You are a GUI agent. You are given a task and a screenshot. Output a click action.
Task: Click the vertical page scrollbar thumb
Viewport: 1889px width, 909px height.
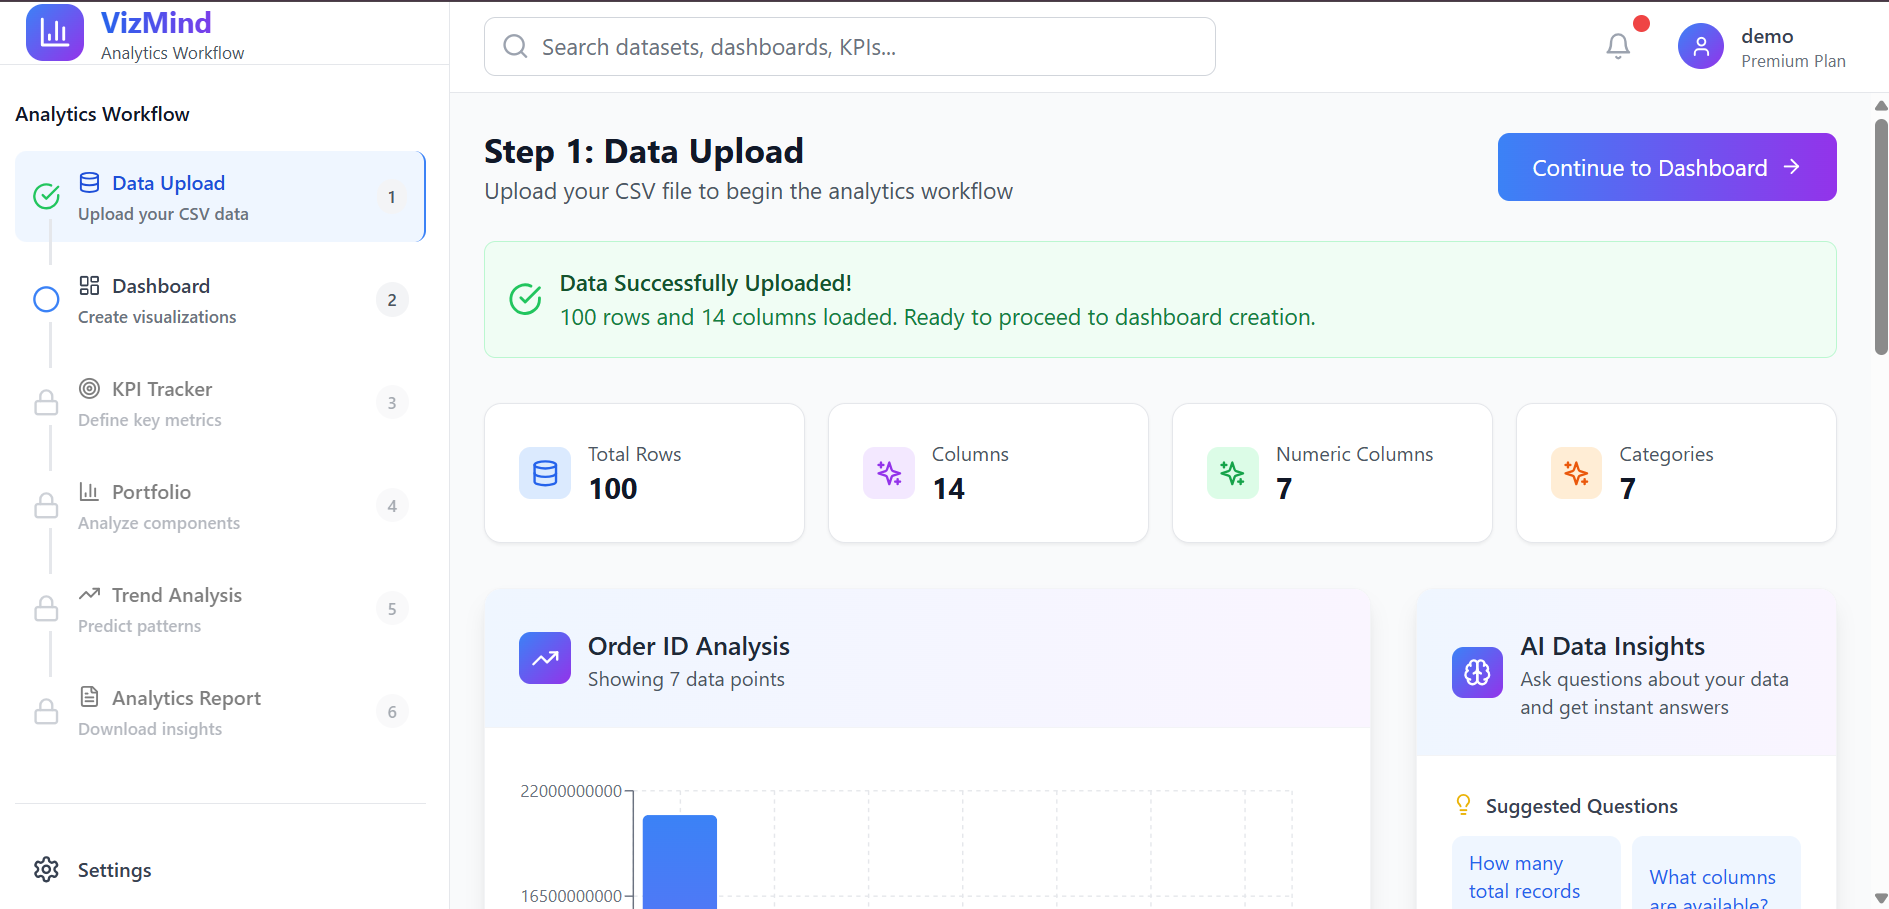(1881, 237)
